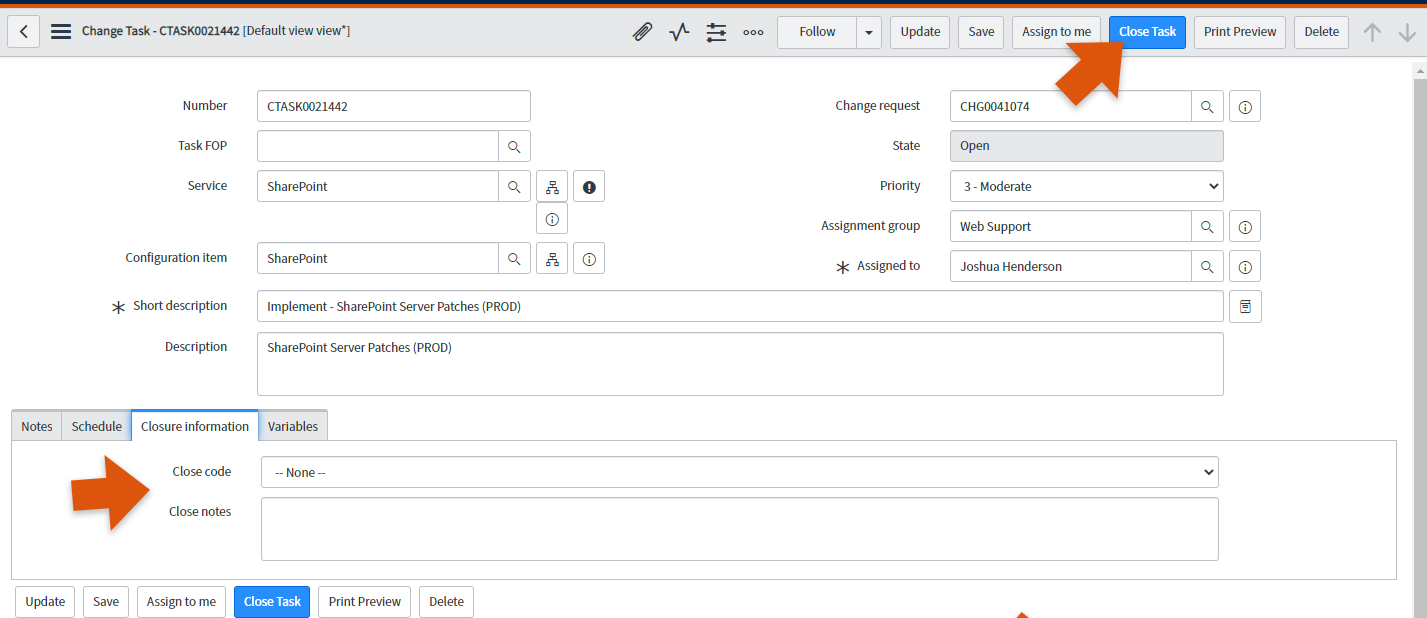1427x618 pixels.
Task: Click the three-dots more options icon
Action: tap(753, 32)
